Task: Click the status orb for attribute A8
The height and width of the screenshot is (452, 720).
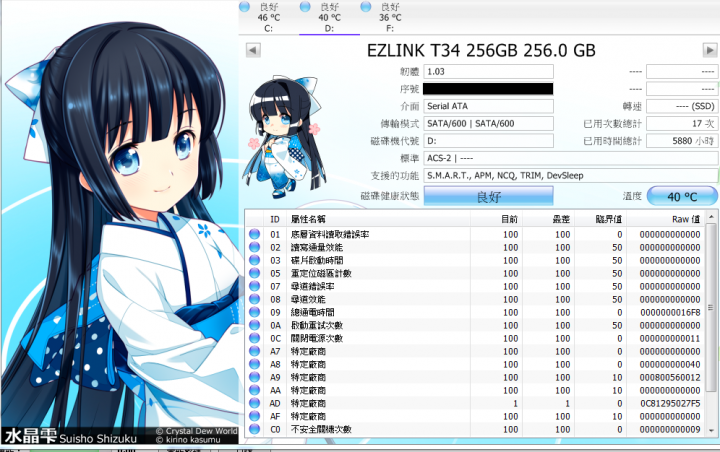Action: (x=254, y=364)
